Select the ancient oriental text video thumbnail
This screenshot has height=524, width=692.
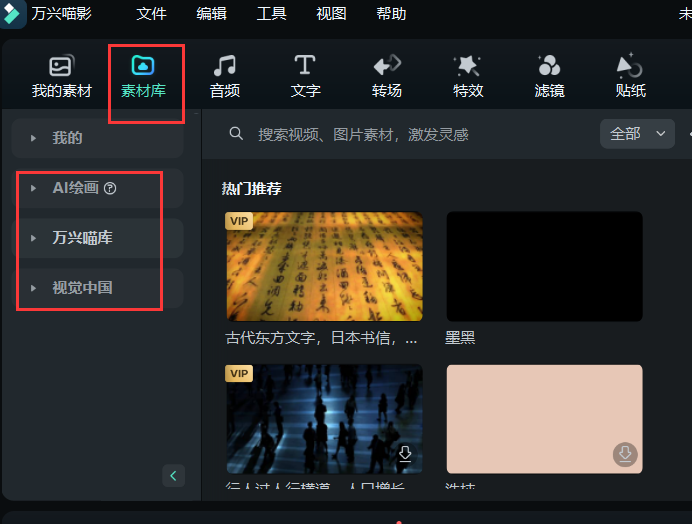click(324, 266)
